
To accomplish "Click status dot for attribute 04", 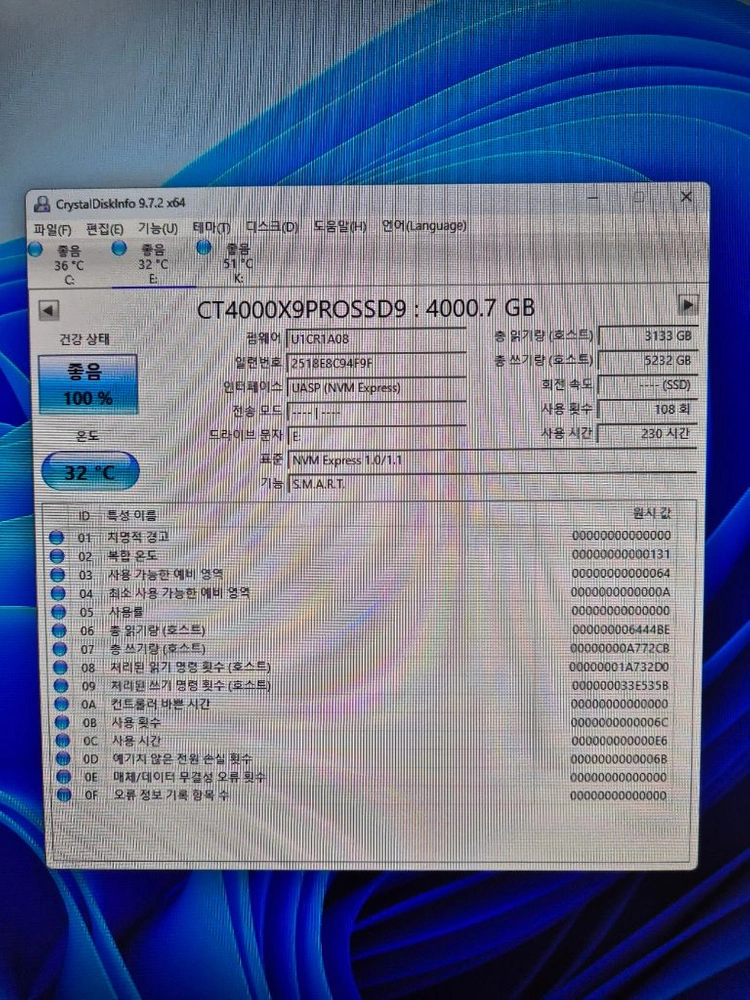I will [x=58, y=593].
